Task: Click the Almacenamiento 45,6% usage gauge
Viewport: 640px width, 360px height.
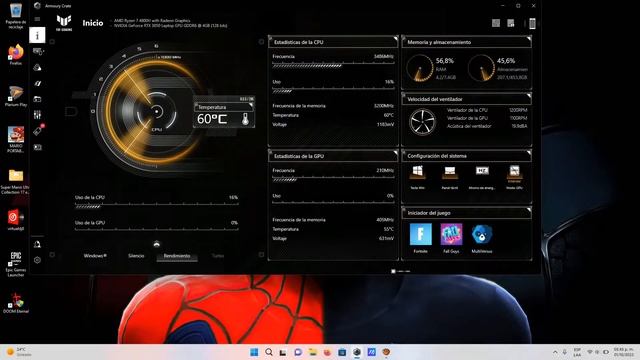Action: [x=481, y=68]
